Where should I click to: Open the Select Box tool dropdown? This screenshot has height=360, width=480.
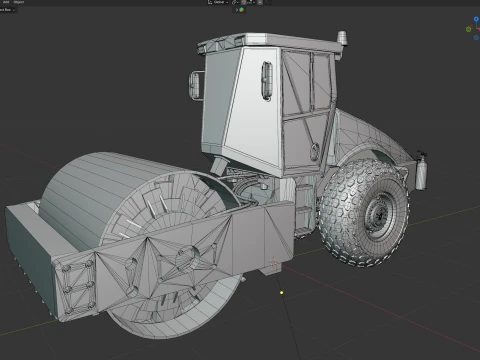[x=7, y=10]
